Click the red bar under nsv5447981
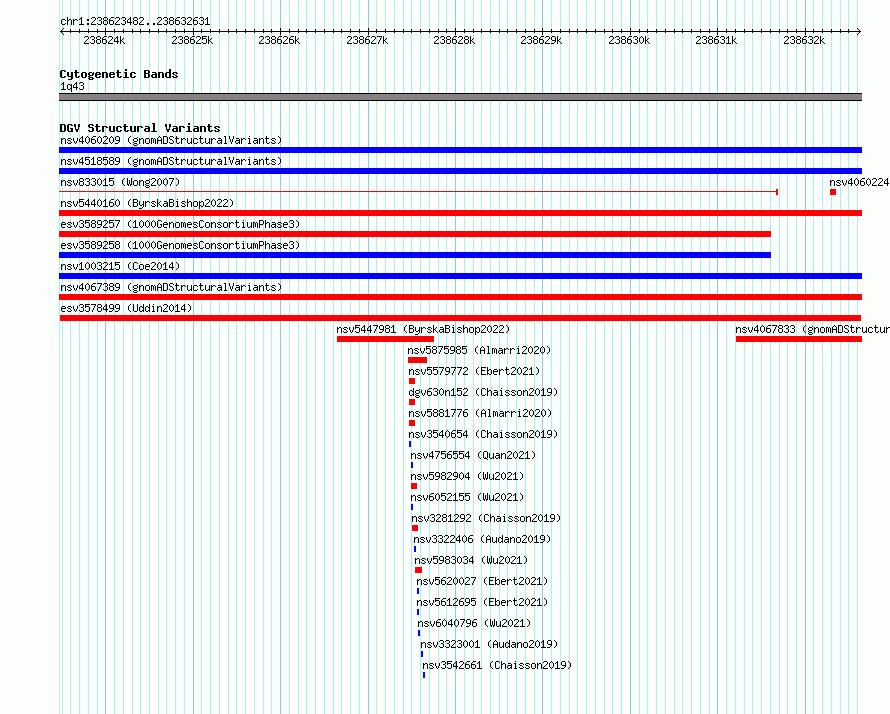Image resolution: width=890 pixels, height=714 pixels. 385,339
